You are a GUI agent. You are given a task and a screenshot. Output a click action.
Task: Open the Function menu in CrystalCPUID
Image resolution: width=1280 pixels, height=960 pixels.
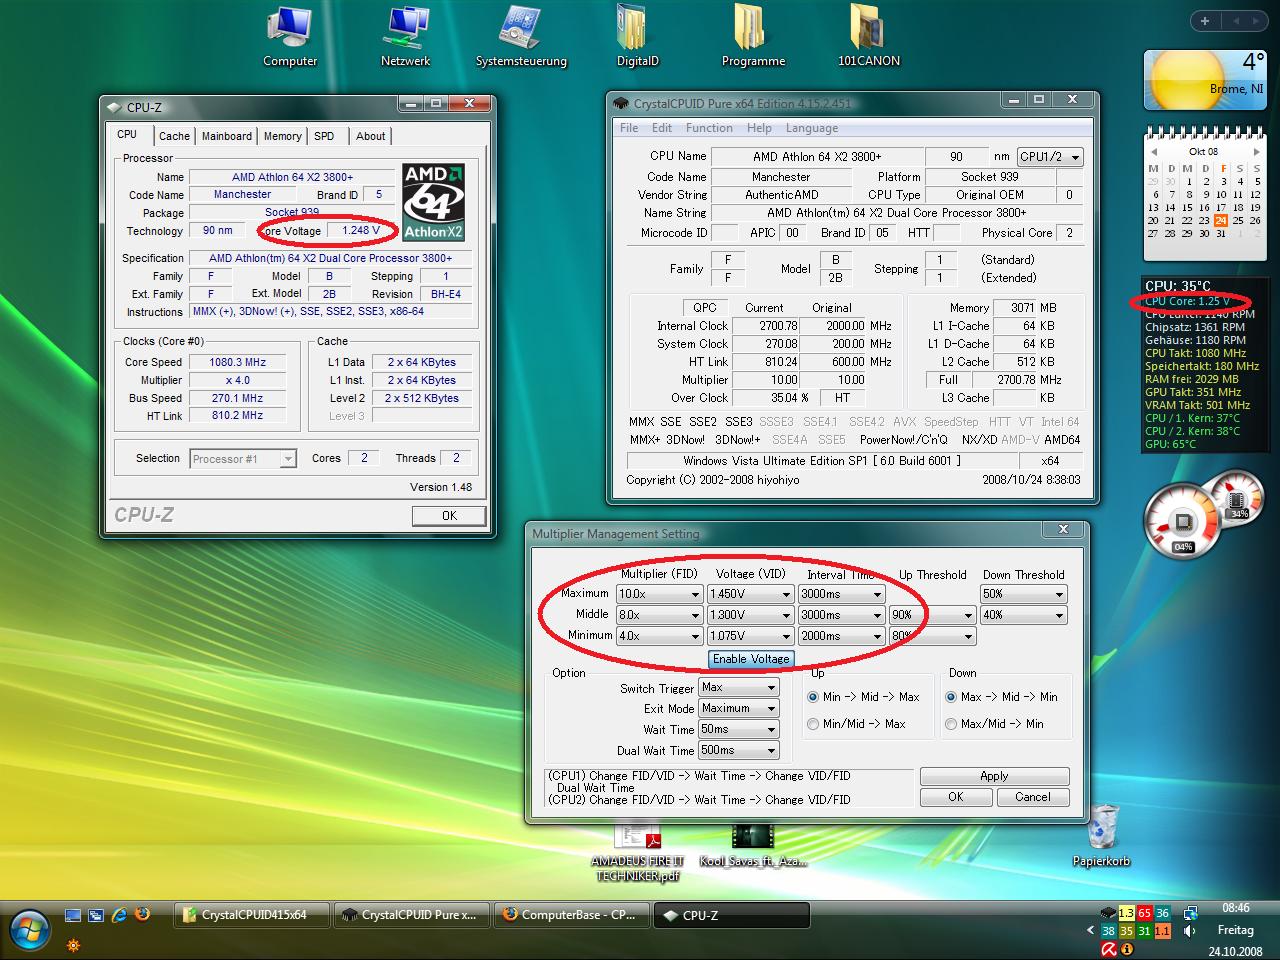coord(709,128)
